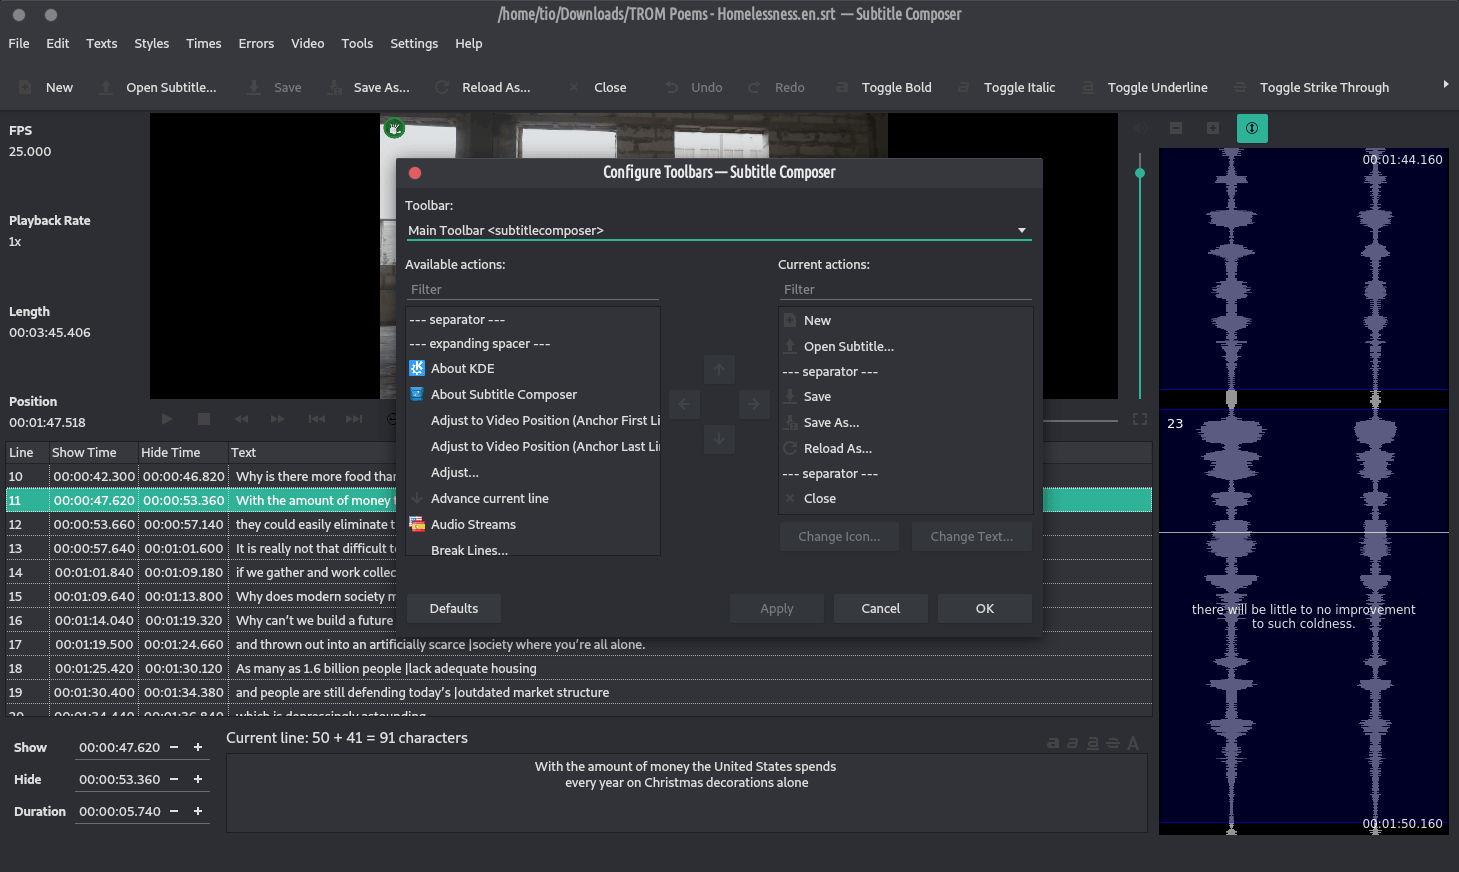Click the previous-line skip button below video
This screenshot has width=1459, height=872.
[x=317, y=419]
